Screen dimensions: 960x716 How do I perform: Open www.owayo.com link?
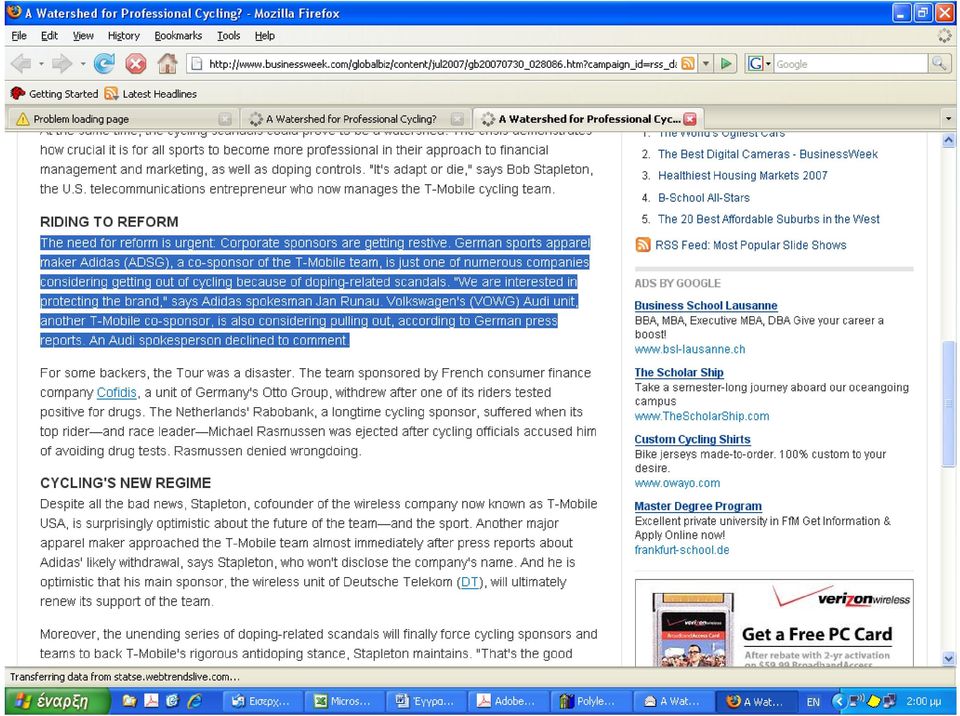coord(677,483)
